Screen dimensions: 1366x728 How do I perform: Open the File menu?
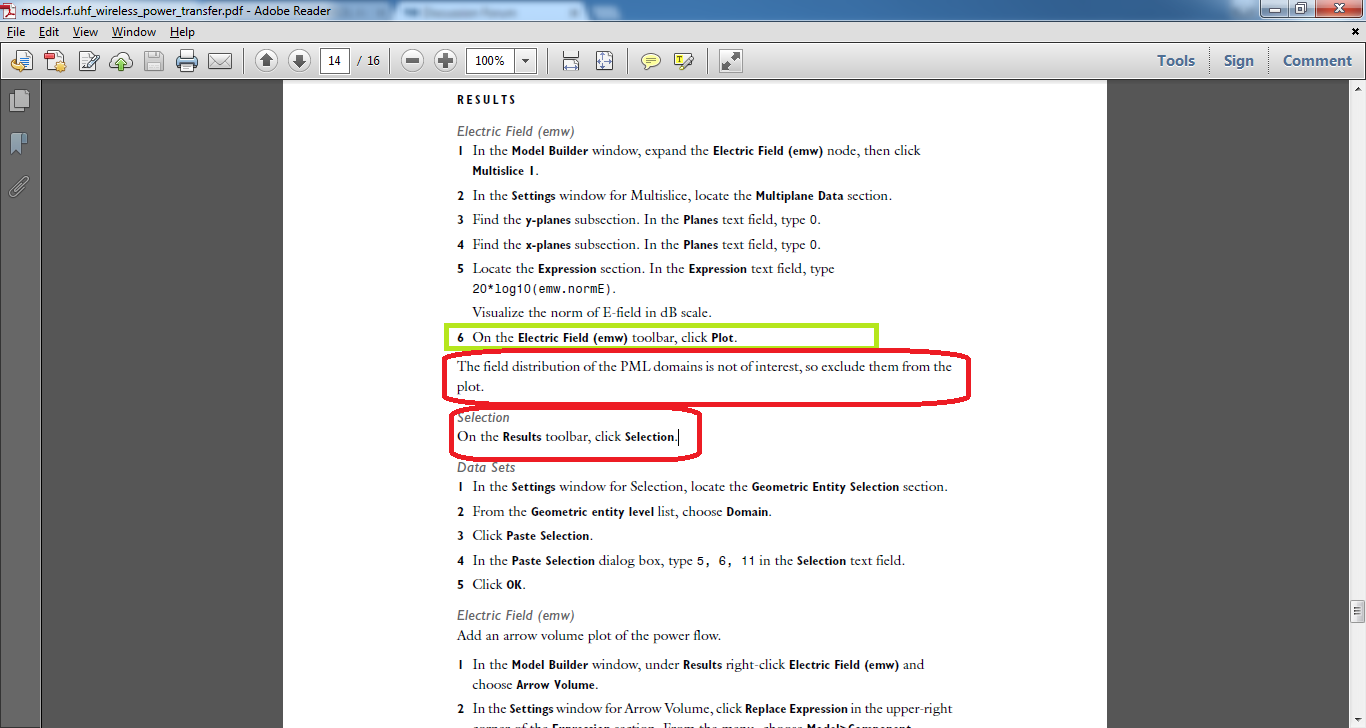16,32
